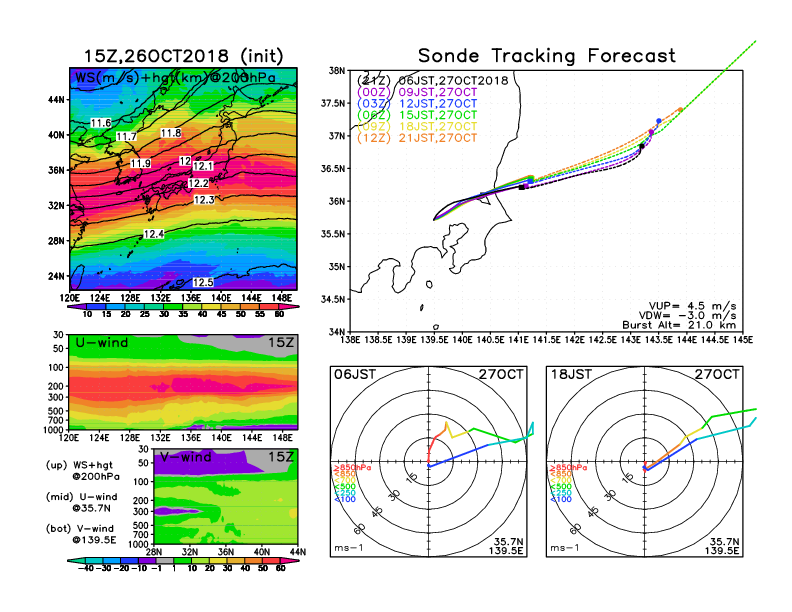The width and height of the screenshot is (792, 612).
Task: Select the blue "(03Z) 12JST,27OCT" legend entry
Action: (417, 104)
